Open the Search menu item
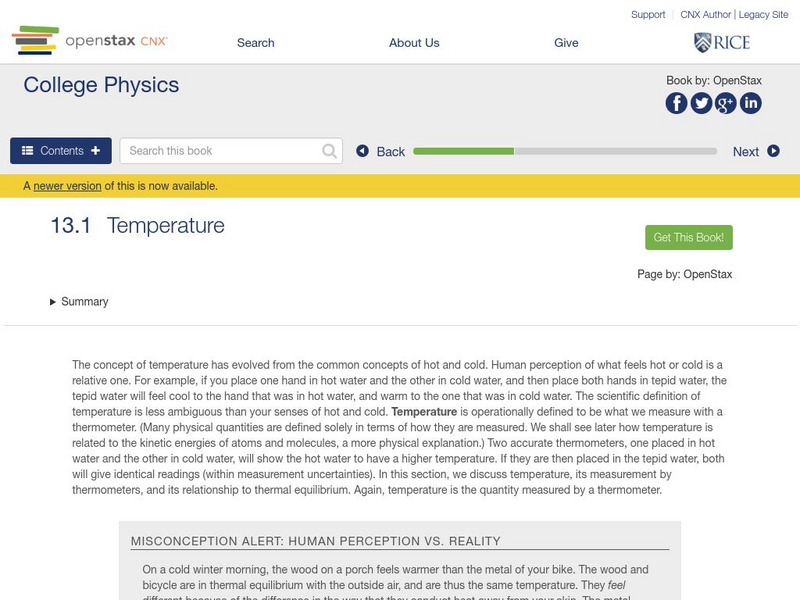The width and height of the screenshot is (800, 600). pos(255,43)
